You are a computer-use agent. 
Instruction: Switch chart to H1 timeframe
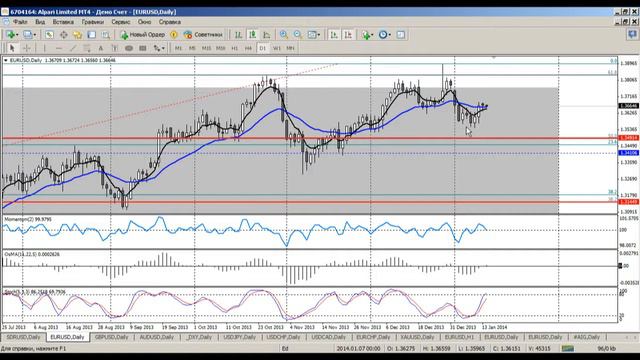[x=235, y=48]
